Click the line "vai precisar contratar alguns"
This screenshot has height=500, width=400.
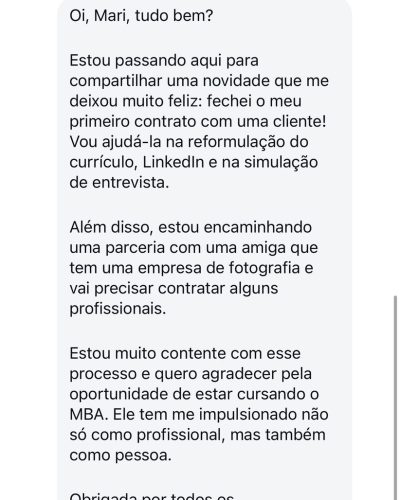pyautogui.click(x=174, y=289)
